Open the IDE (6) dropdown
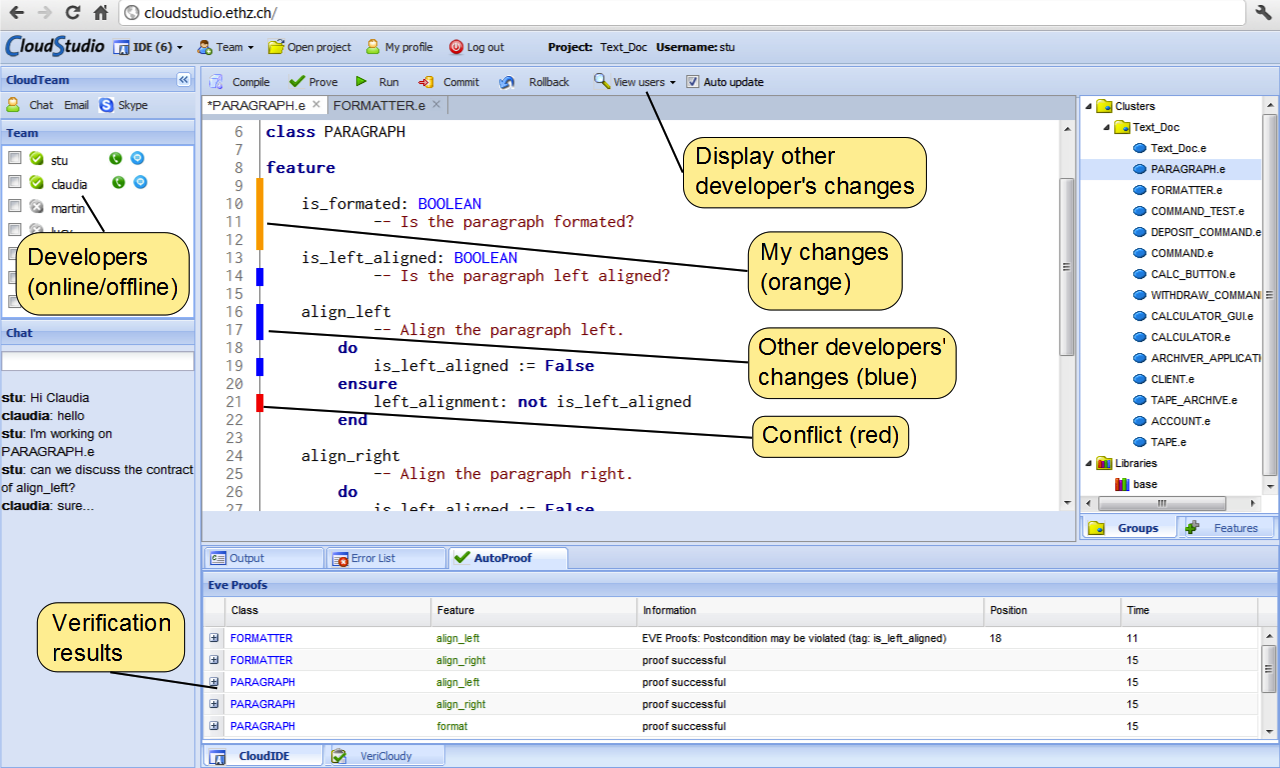 pos(148,47)
